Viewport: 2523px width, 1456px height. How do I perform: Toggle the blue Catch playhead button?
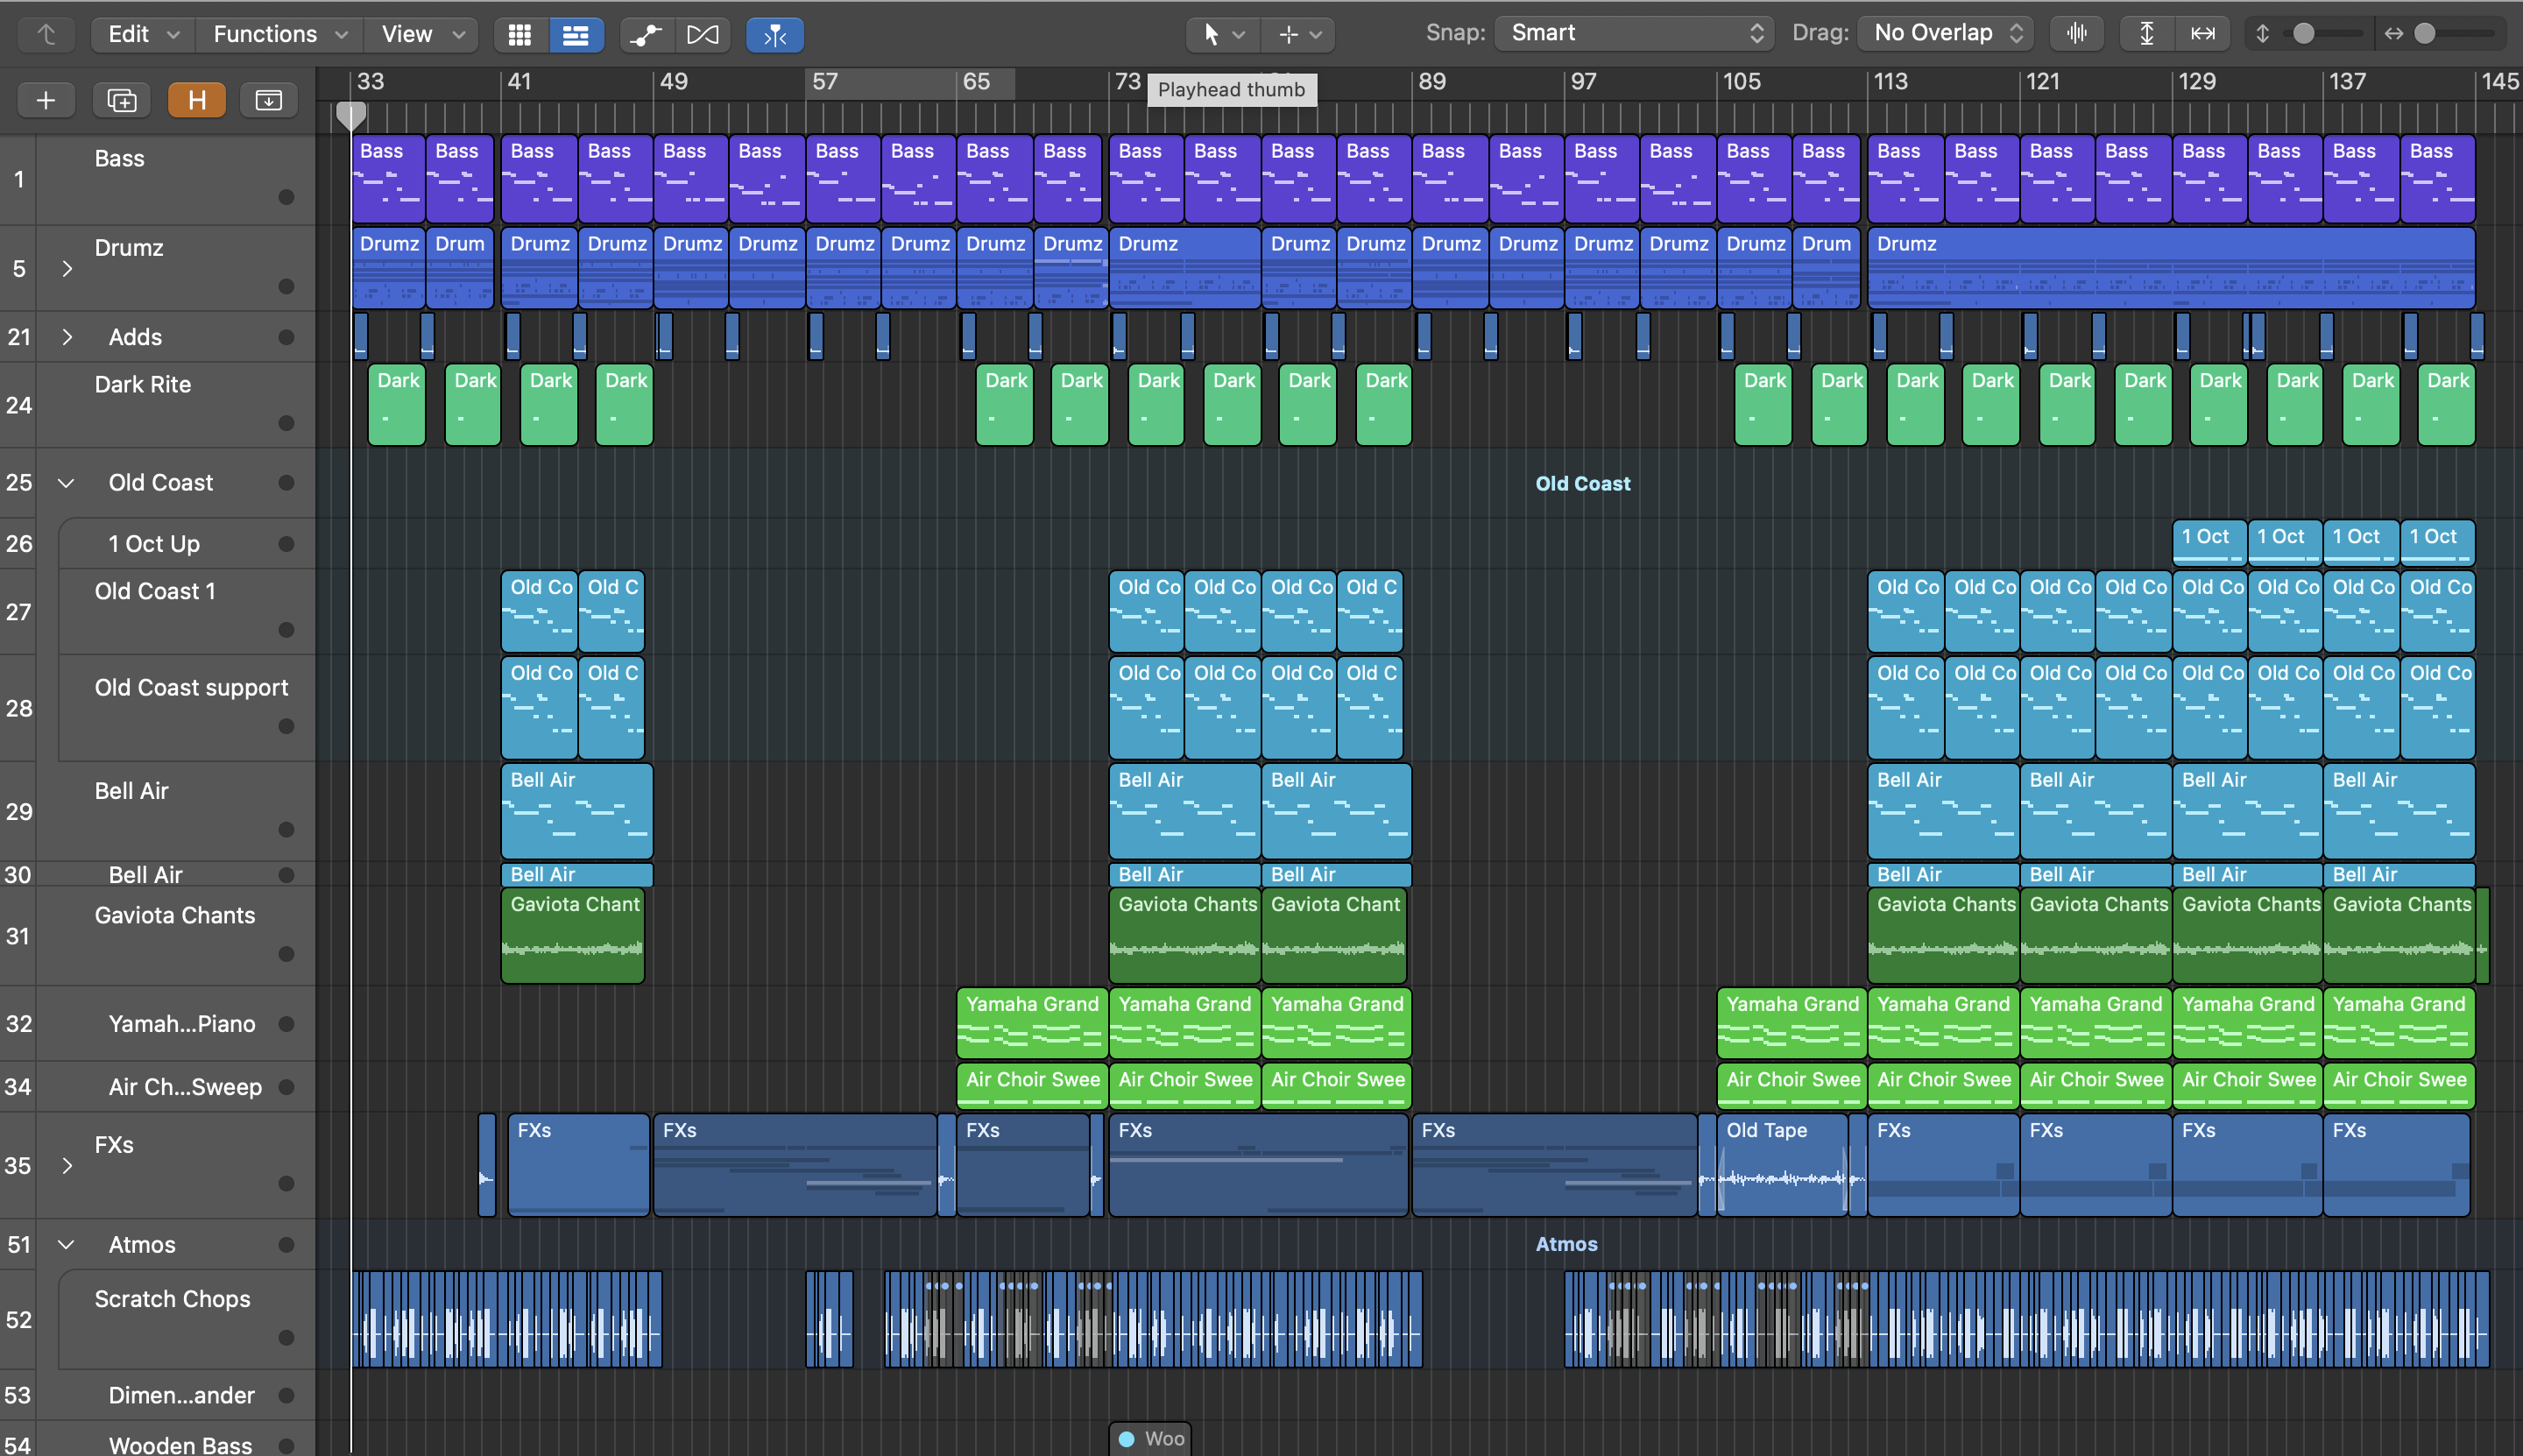pos(774,35)
